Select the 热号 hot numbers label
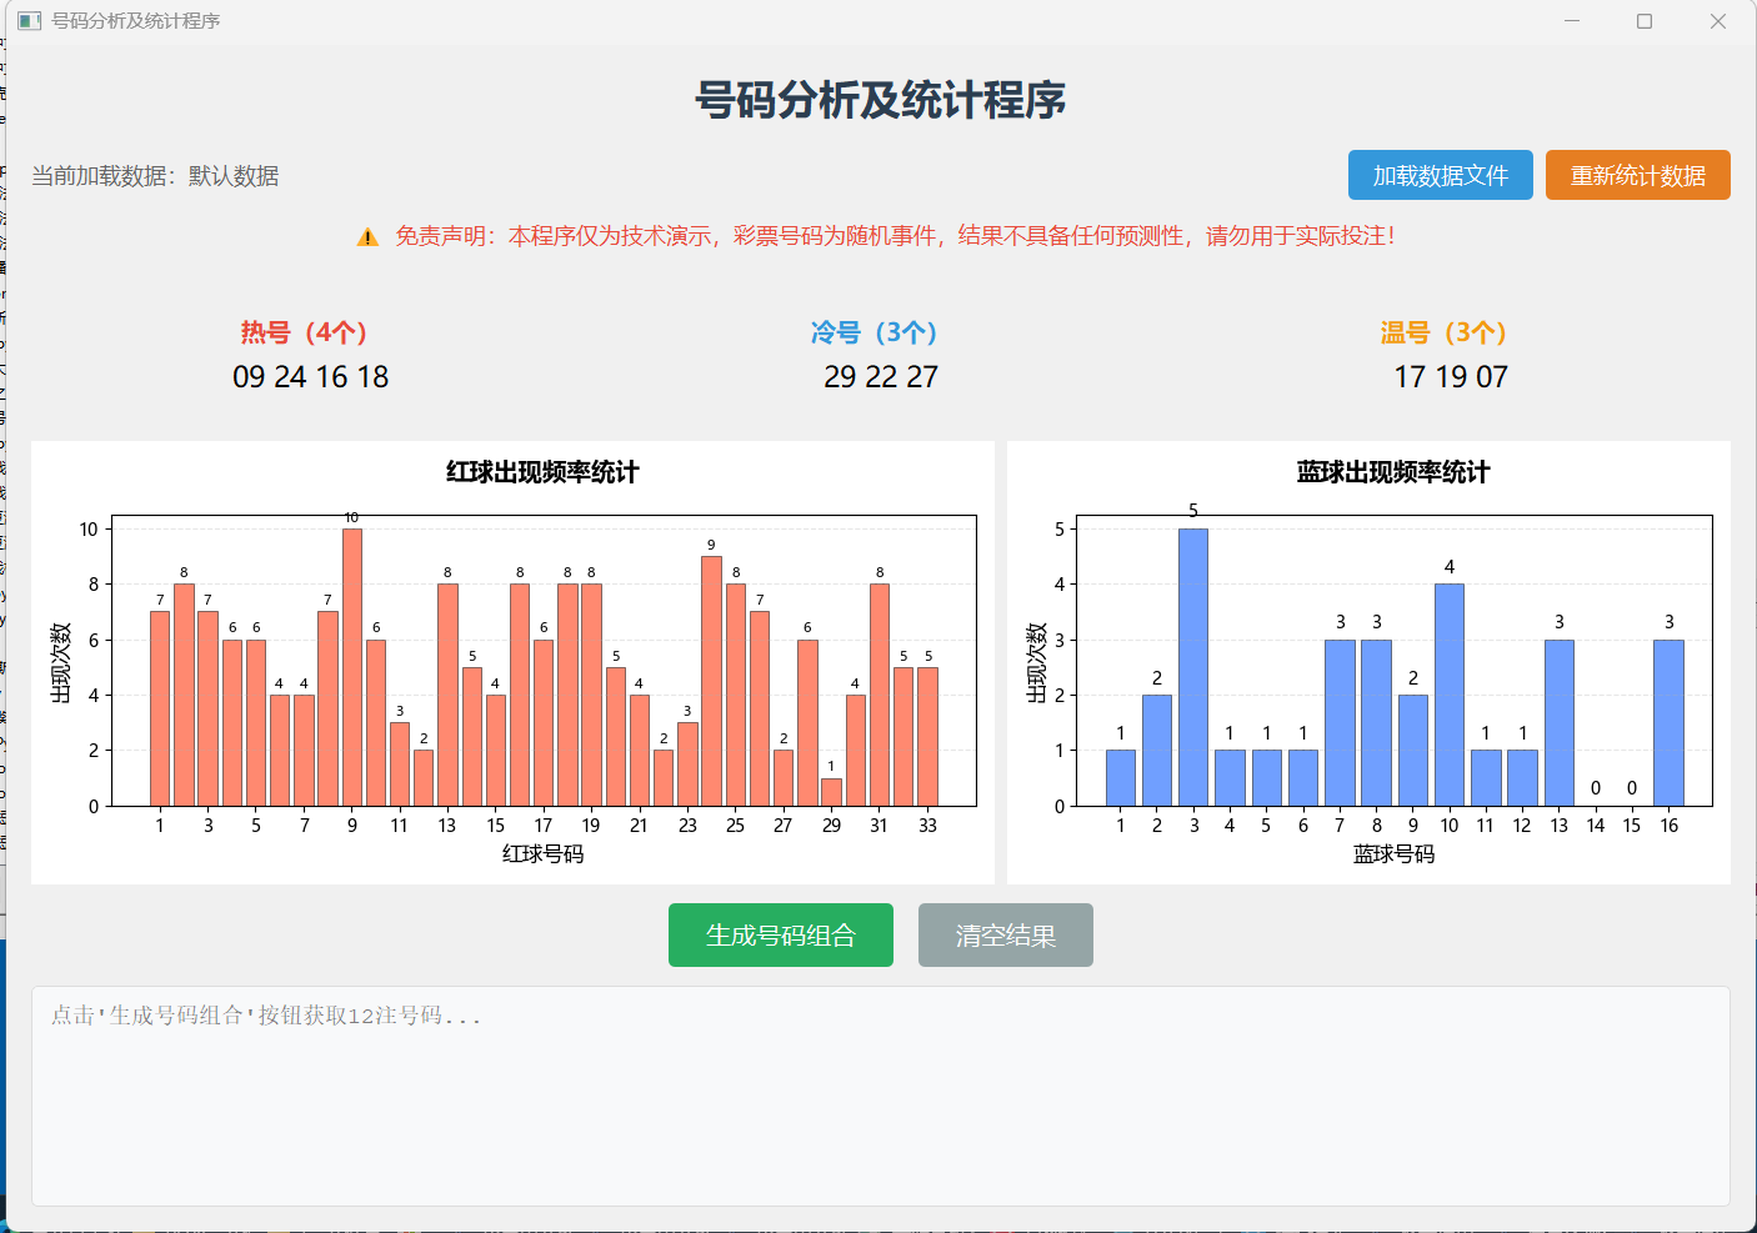Screen dimensions: 1757x1233 coord(301,331)
